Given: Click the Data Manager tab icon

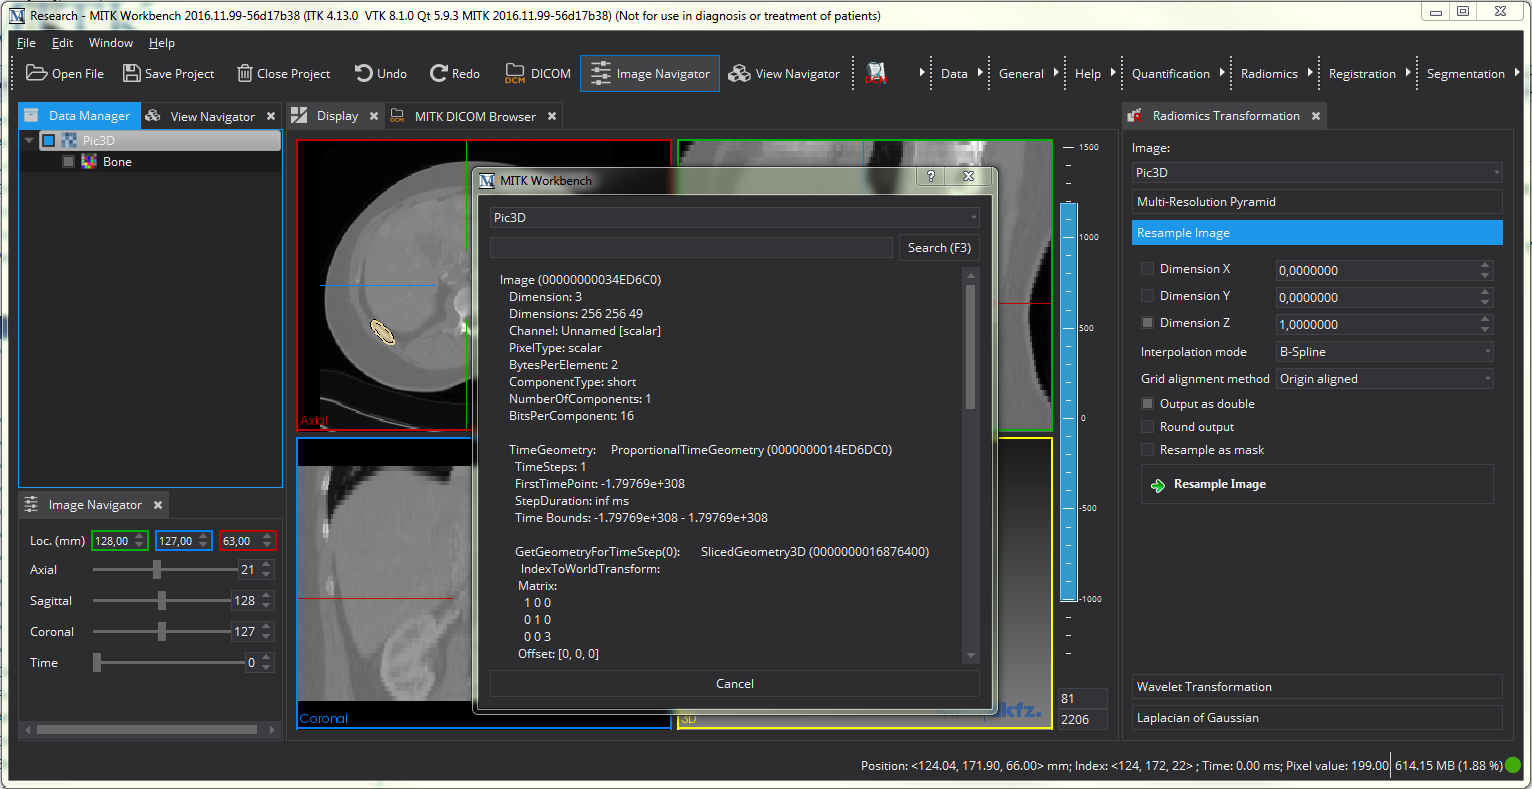Looking at the screenshot, I should [31, 116].
